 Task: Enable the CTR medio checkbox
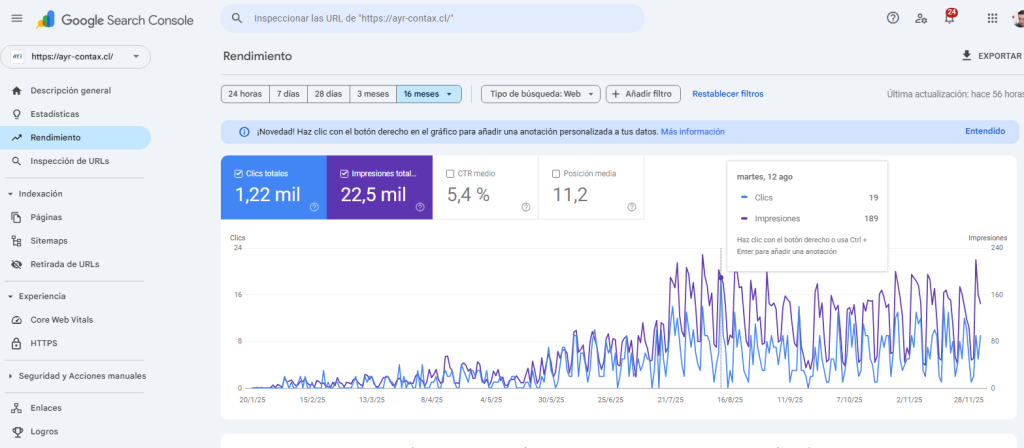tap(450, 173)
